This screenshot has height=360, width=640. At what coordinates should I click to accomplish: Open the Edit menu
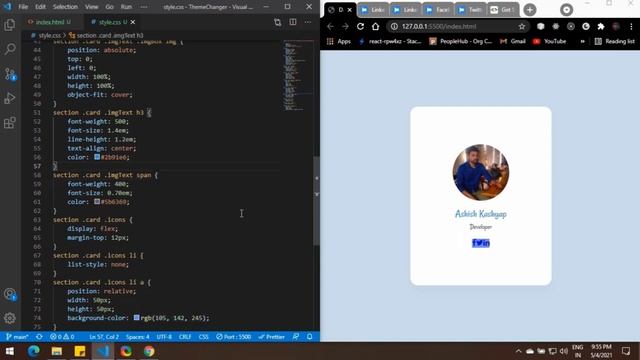click(40, 7)
